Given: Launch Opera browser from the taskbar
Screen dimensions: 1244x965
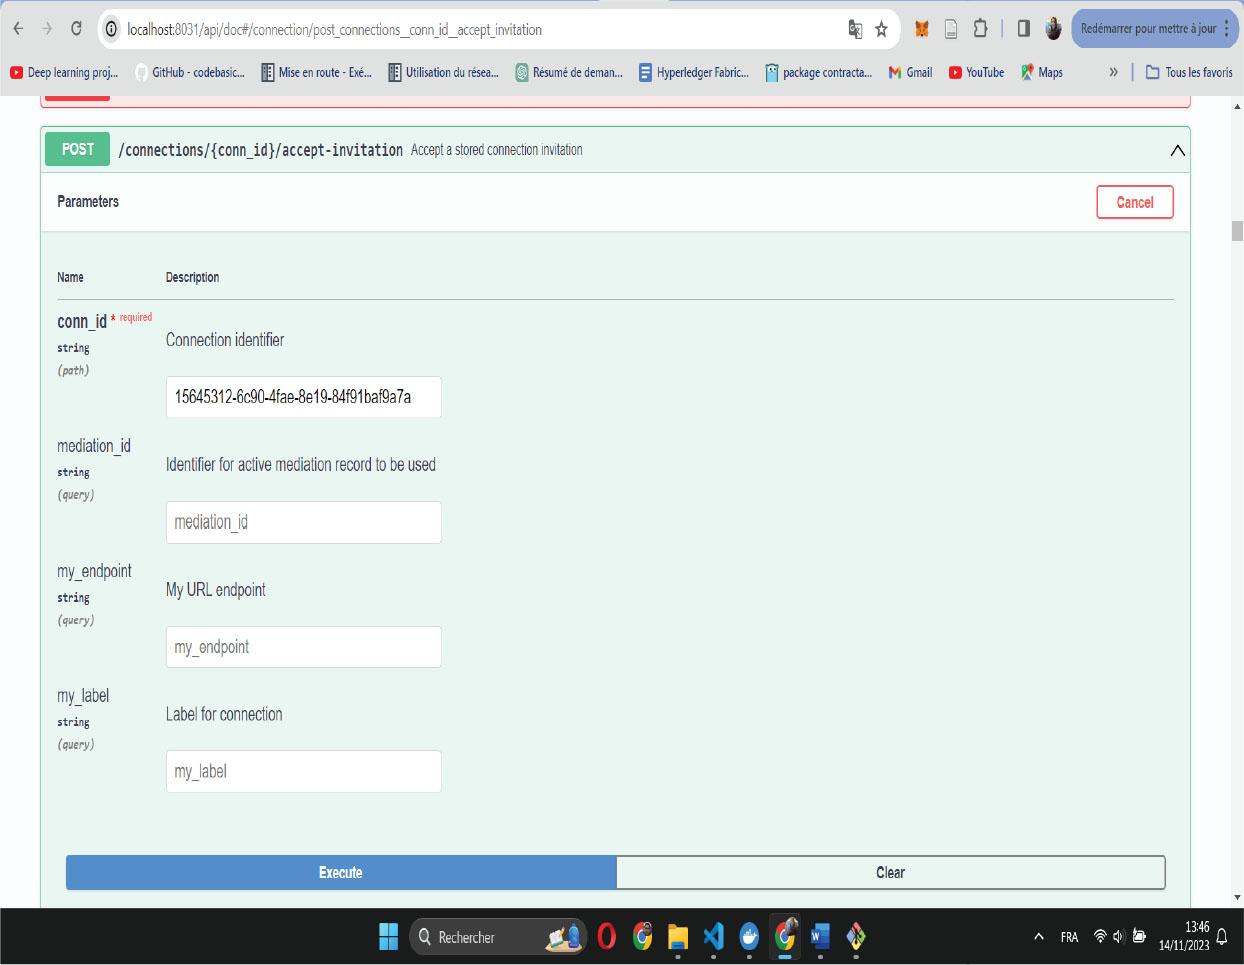Looking at the screenshot, I should pos(606,937).
